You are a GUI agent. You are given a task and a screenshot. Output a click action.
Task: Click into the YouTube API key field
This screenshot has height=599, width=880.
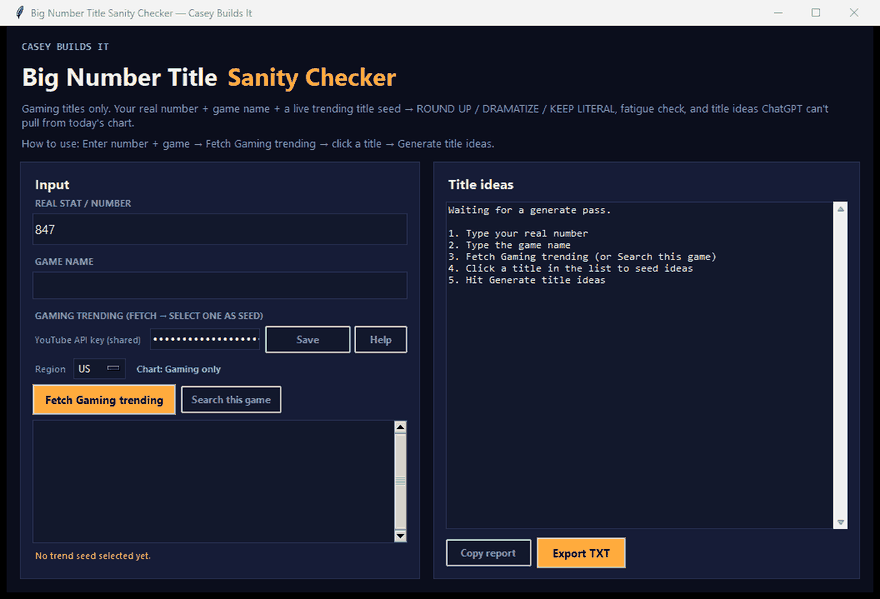(205, 339)
